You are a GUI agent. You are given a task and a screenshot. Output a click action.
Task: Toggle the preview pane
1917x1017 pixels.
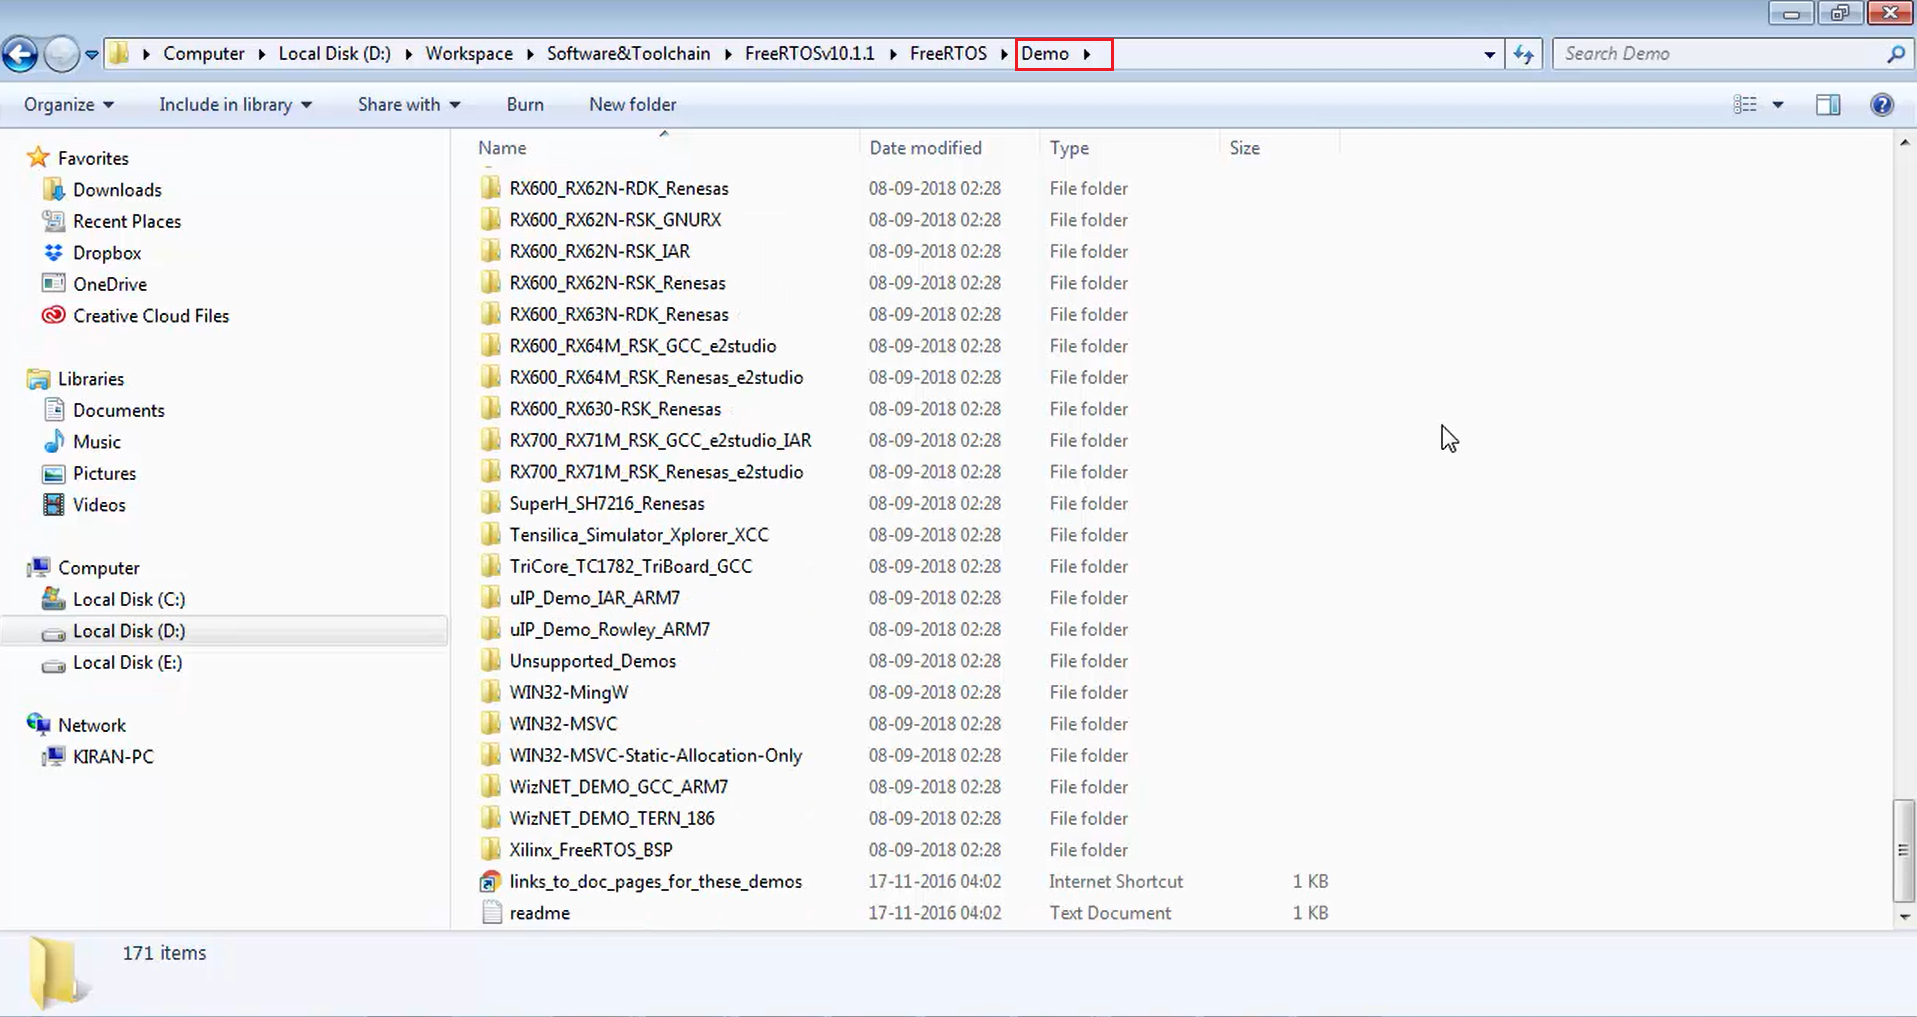pos(1828,105)
